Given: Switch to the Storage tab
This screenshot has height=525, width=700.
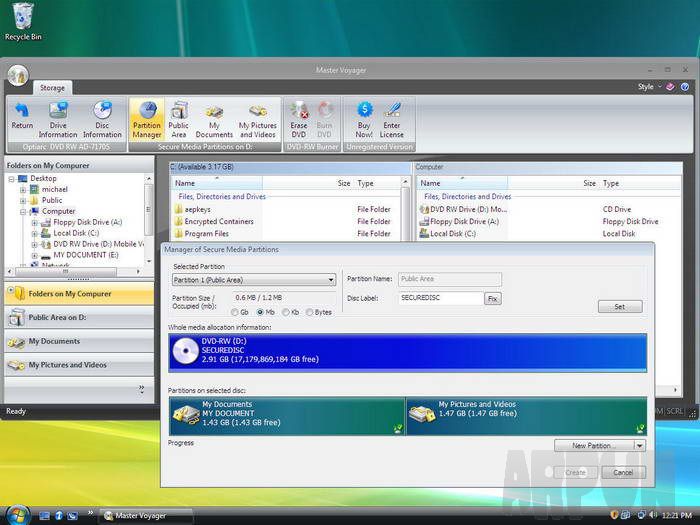Looking at the screenshot, I should coord(52,88).
